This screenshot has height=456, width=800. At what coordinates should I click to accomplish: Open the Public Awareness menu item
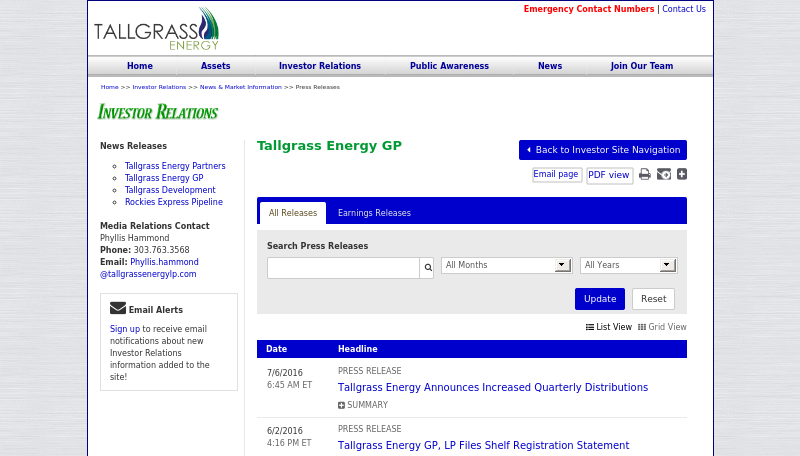449,66
